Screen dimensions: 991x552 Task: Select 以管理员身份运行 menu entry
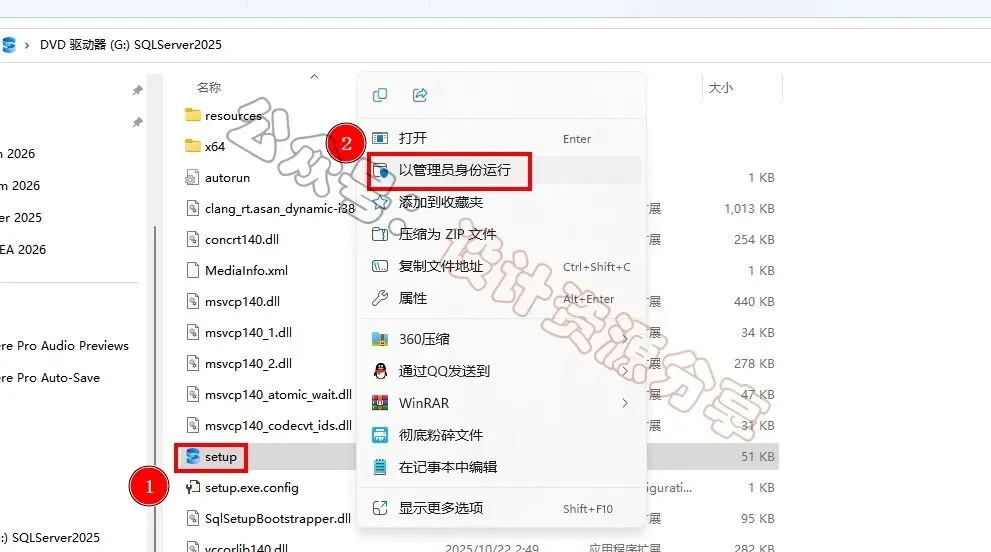502,170
